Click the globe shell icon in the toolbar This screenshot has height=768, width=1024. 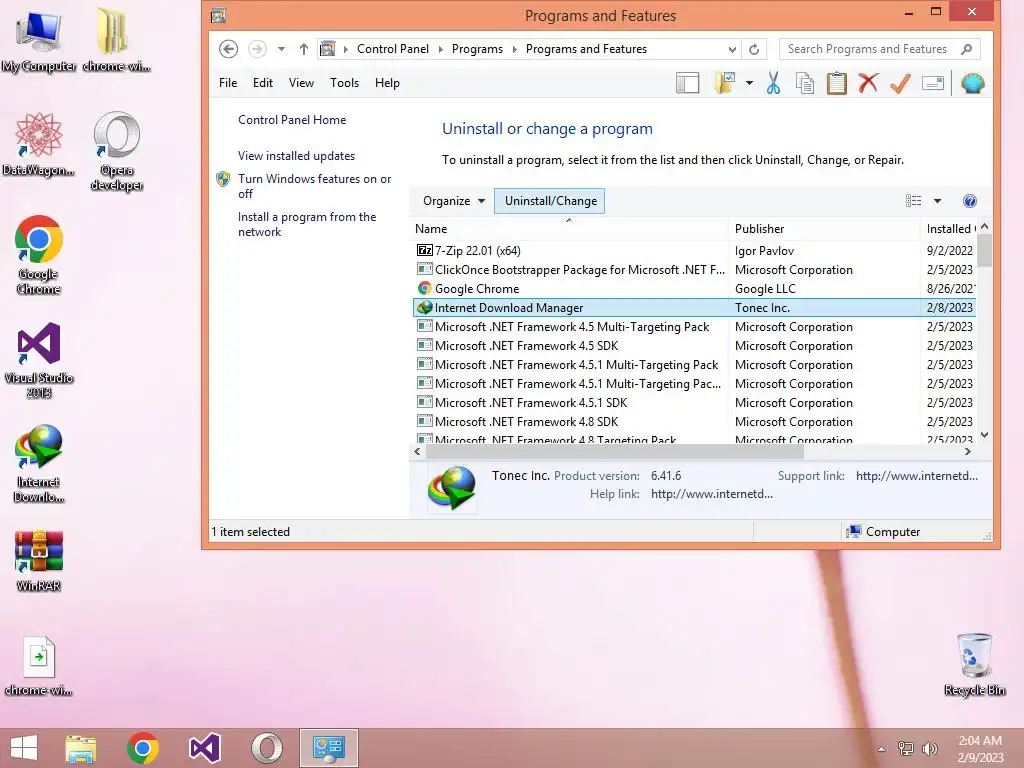click(x=972, y=84)
